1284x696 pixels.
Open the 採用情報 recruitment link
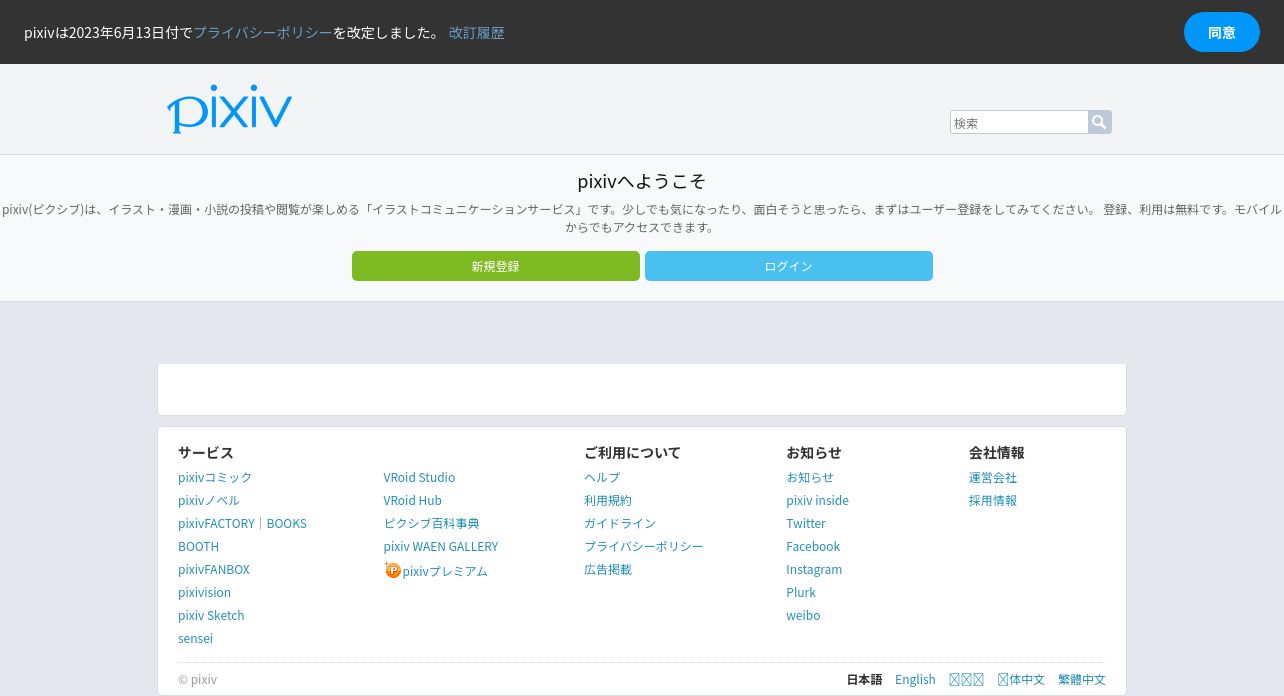point(993,500)
